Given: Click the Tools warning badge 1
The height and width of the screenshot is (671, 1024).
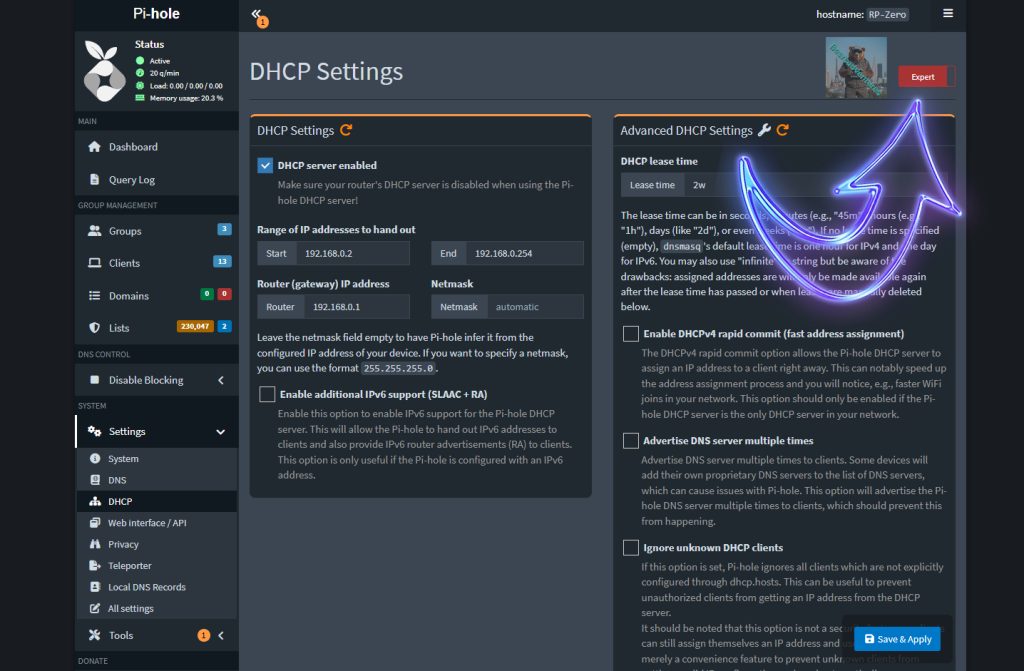Looking at the screenshot, I should 204,635.
